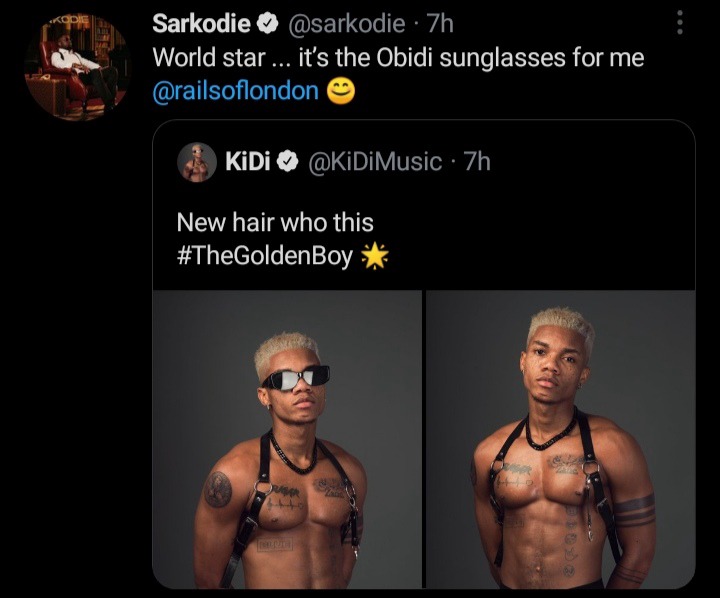Click the smiling face emoji
The height and width of the screenshot is (598, 720).
click(341, 91)
